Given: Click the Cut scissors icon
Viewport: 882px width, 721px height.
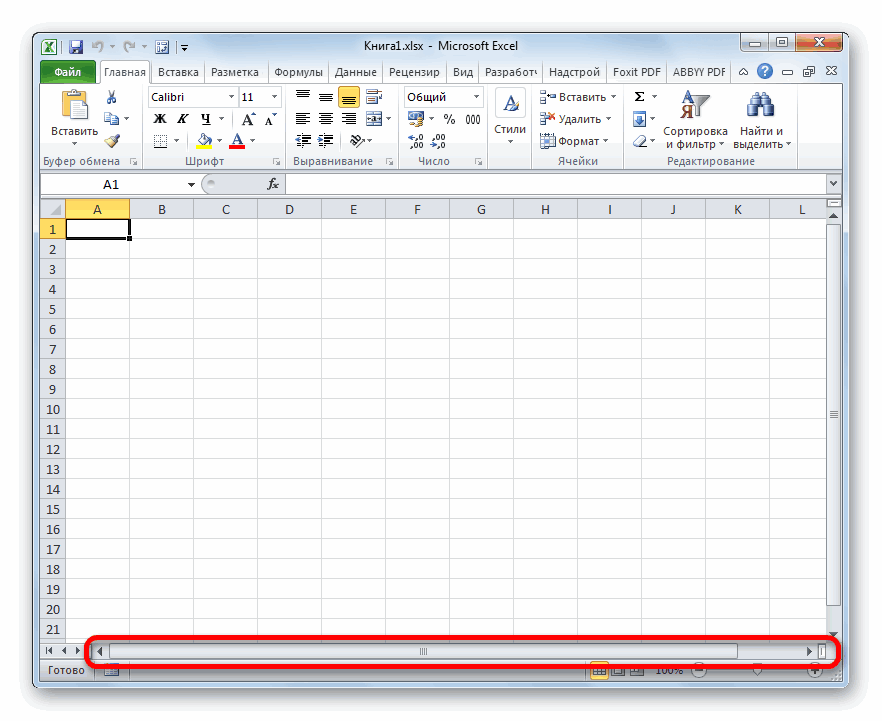Looking at the screenshot, I should tap(111, 97).
